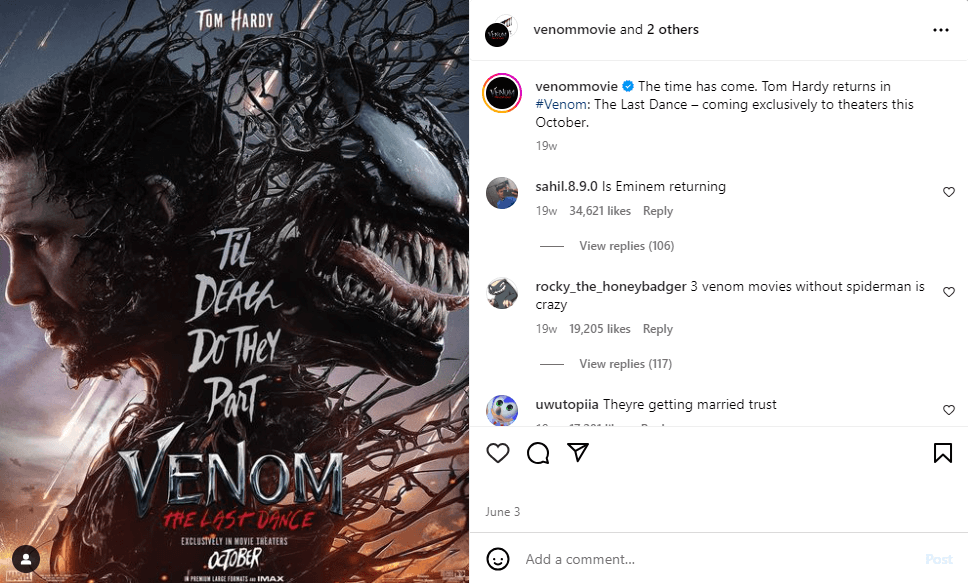Like rocky_the_honeybadger's comment
The width and height of the screenshot is (968, 583).
pos(949,292)
